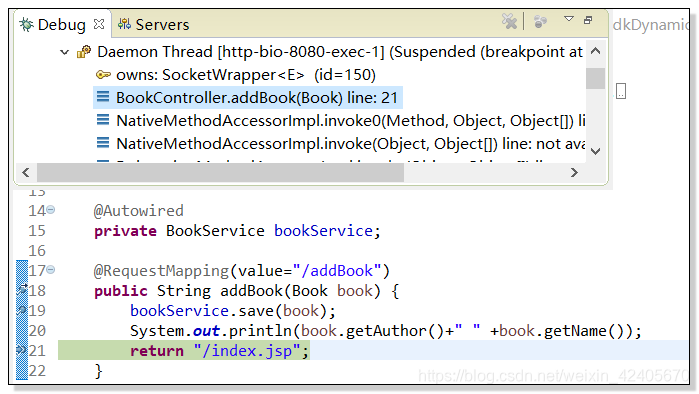Select NativeMethodAccessorImpl.invoke0 stack frame

pos(350,121)
